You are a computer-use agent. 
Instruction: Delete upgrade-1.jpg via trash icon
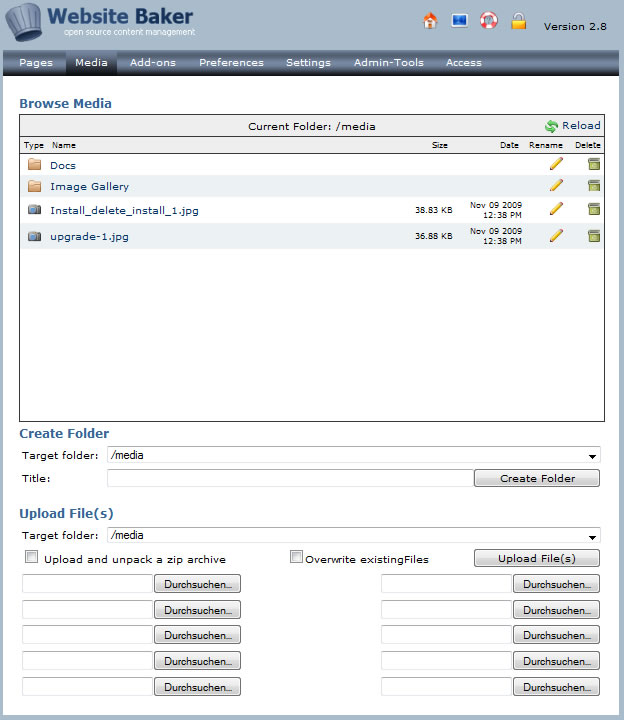pyautogui.click(x=594, y=236)
